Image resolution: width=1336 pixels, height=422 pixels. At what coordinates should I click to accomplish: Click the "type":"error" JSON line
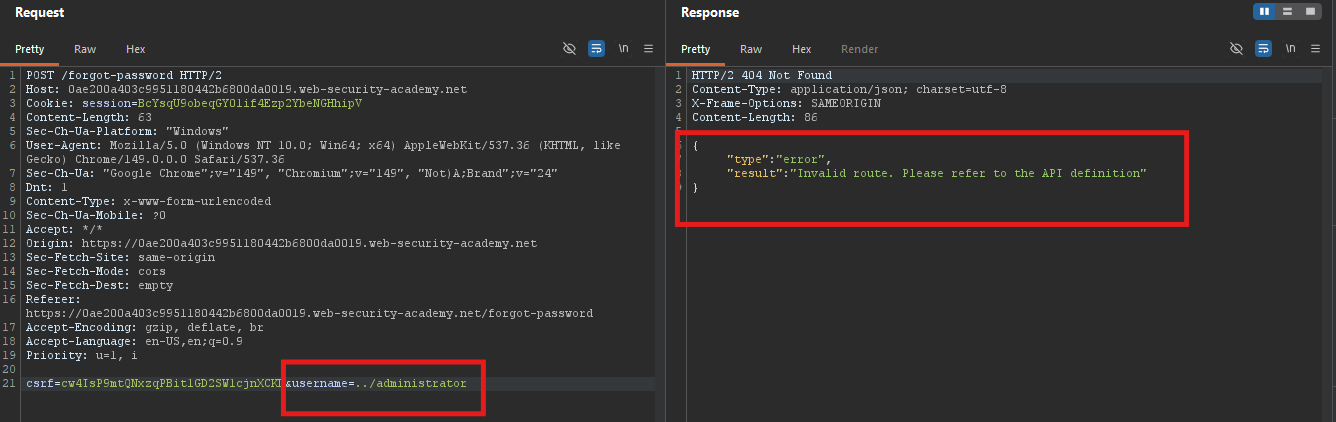(779, 159)
